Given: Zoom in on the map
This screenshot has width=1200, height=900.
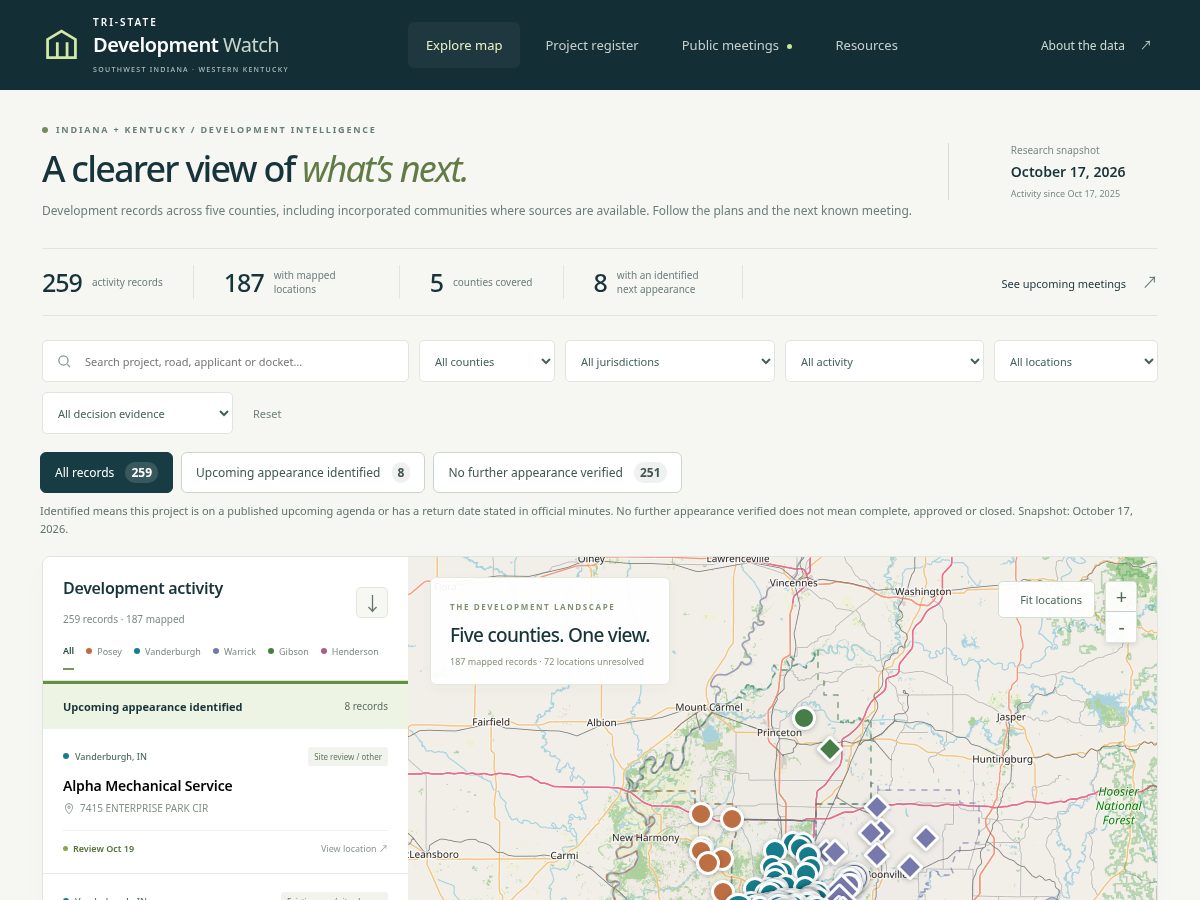Looking at the screenshot, I should (1121, 597).
